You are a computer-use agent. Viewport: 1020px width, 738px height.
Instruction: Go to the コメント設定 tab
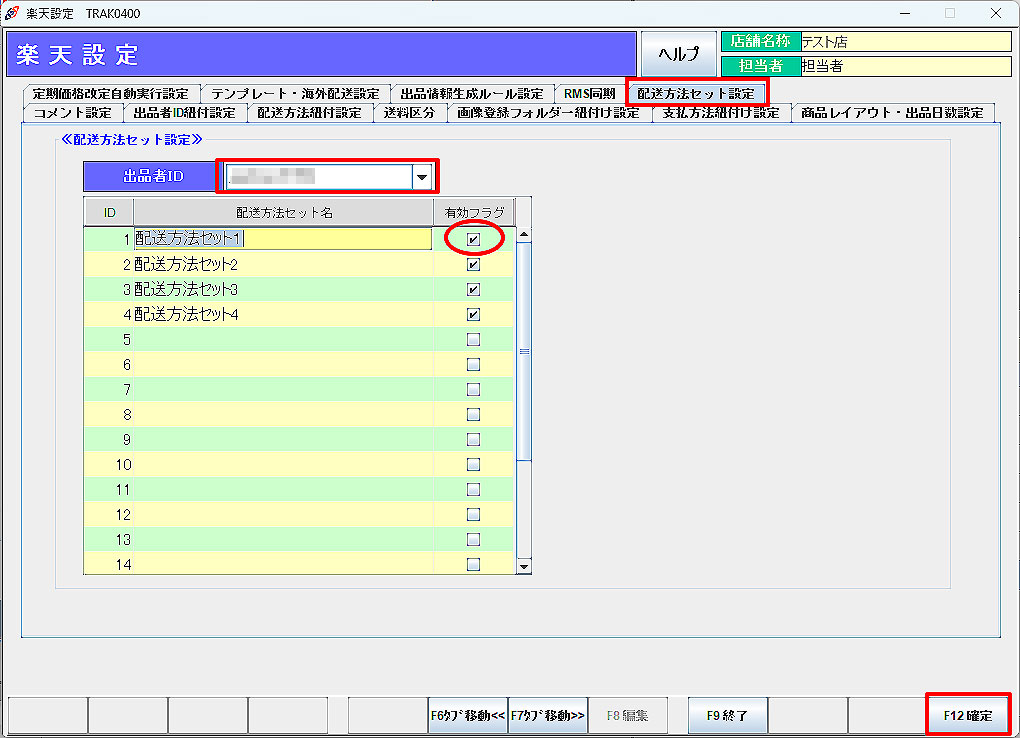click(72, 113)
